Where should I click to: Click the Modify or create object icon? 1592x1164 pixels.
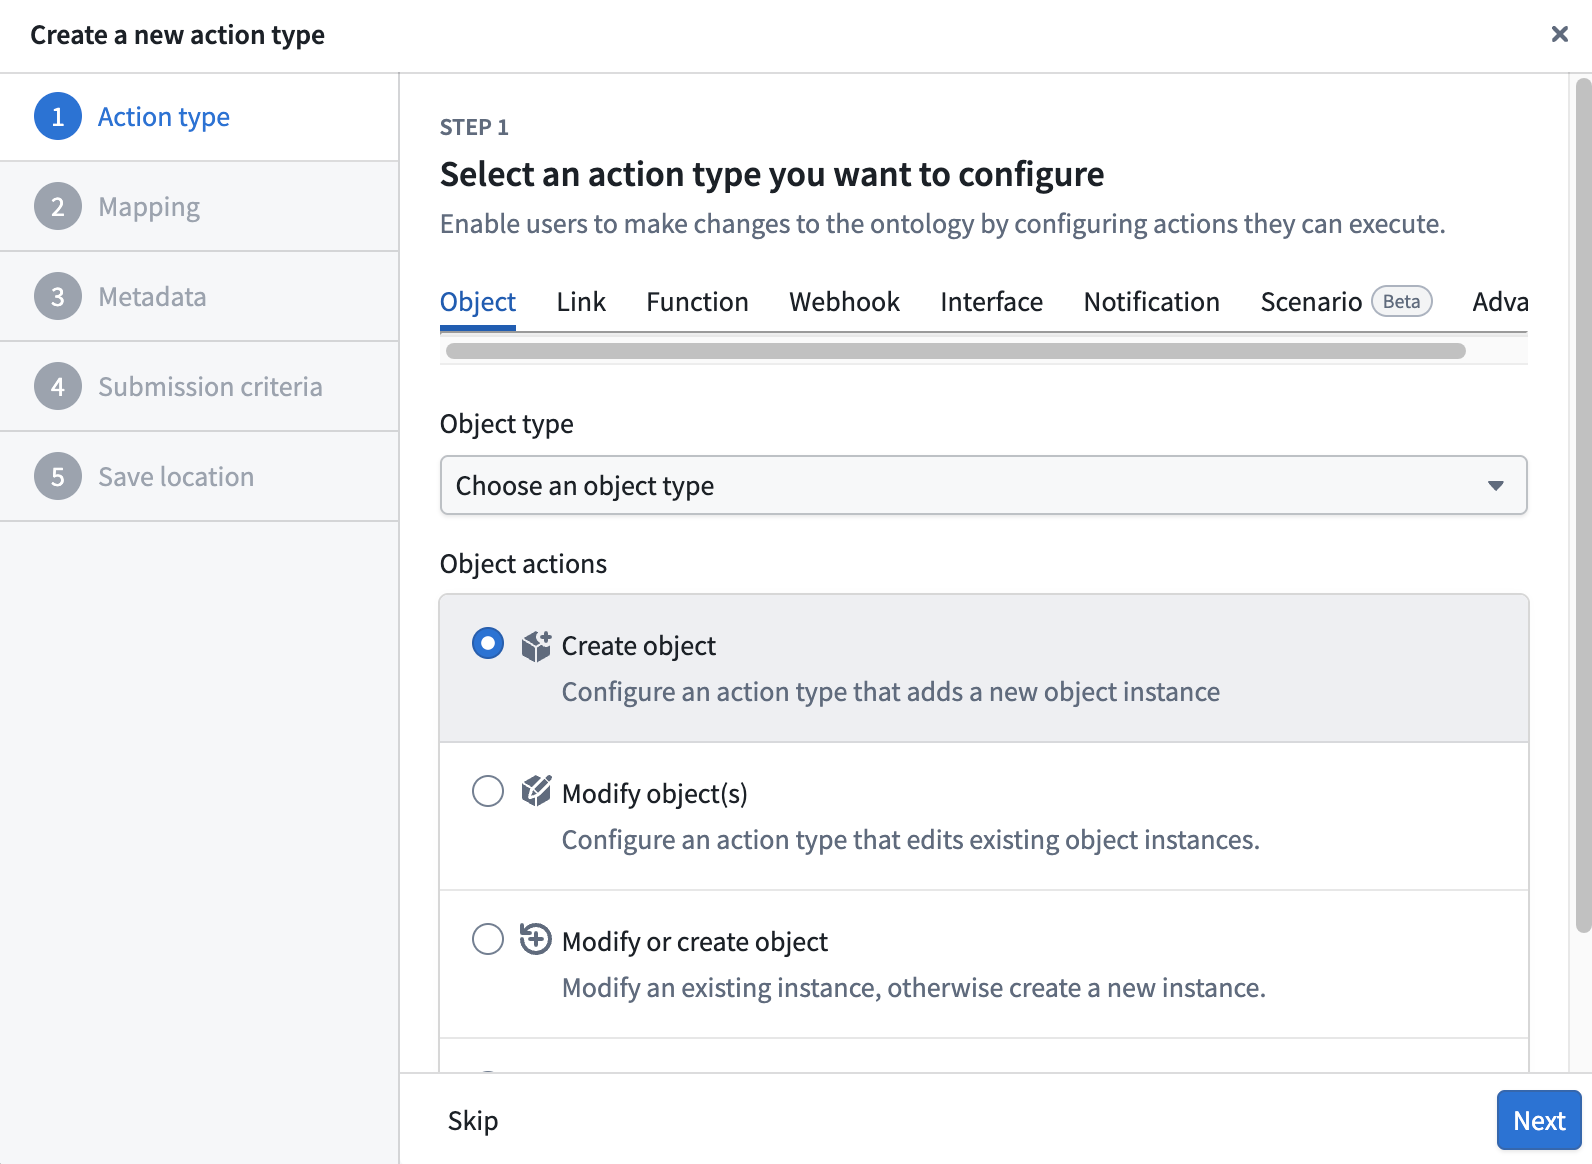click(536, 939)
